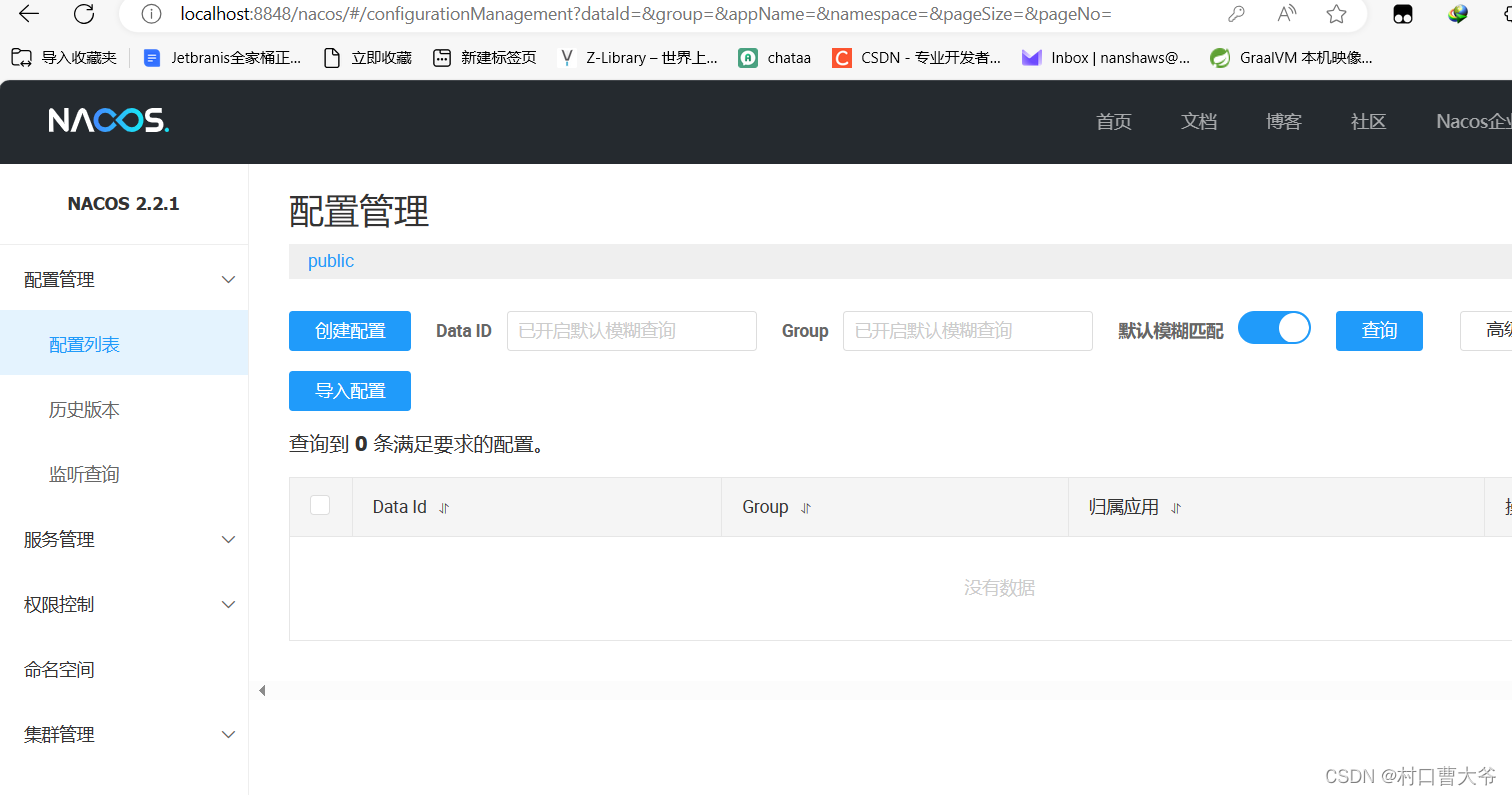Viewport: 1512px width, 795px height.
Task: Click the NACOS logo
Action: click(x=108, y=119)
